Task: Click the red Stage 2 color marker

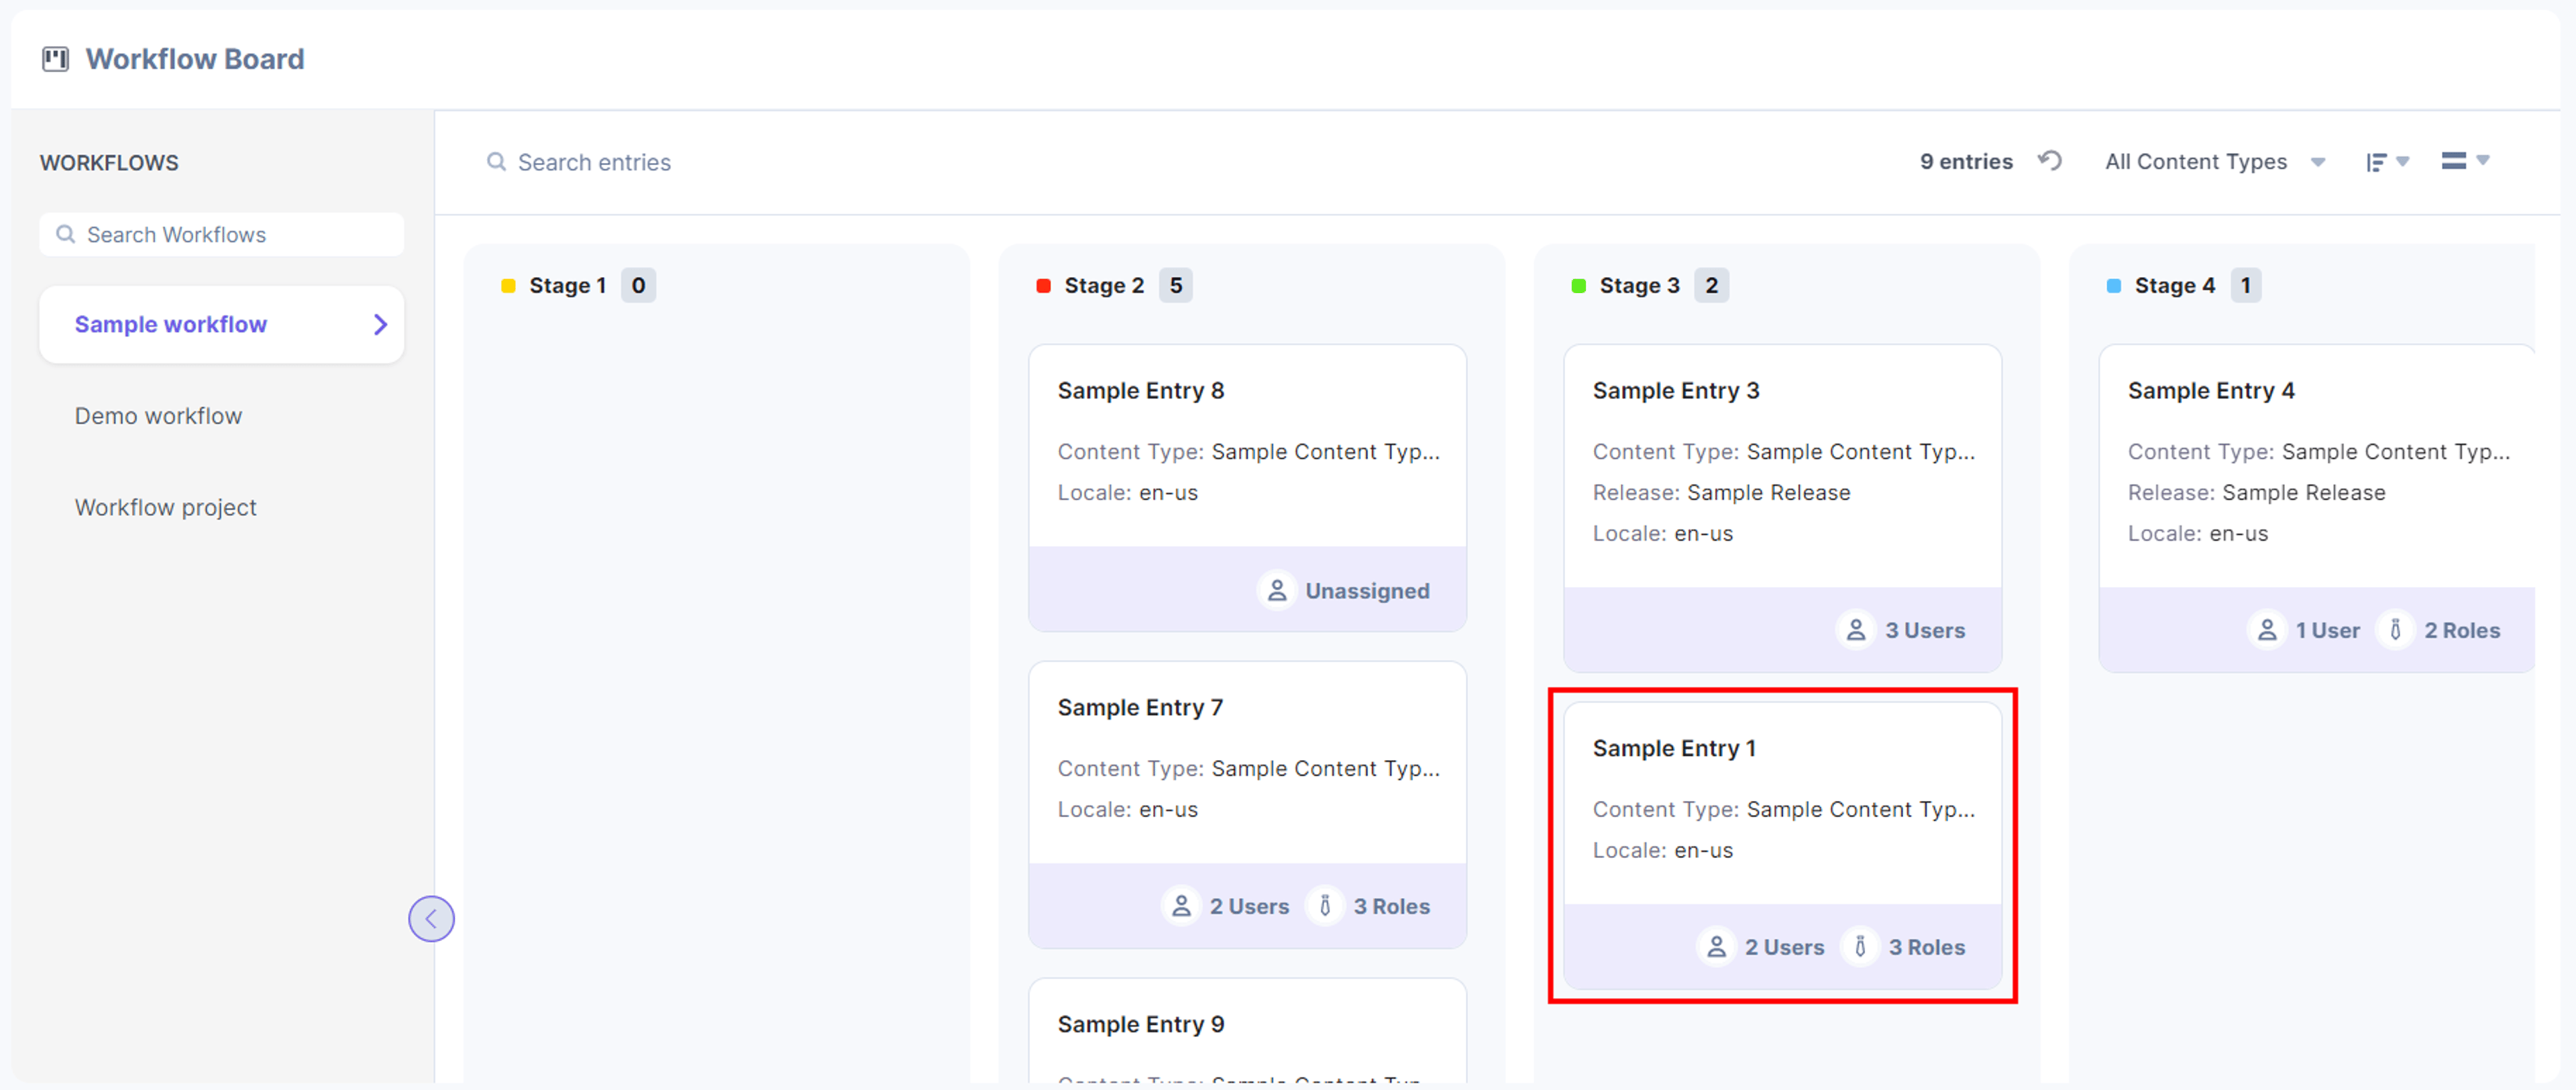Action: [1043, 286]
